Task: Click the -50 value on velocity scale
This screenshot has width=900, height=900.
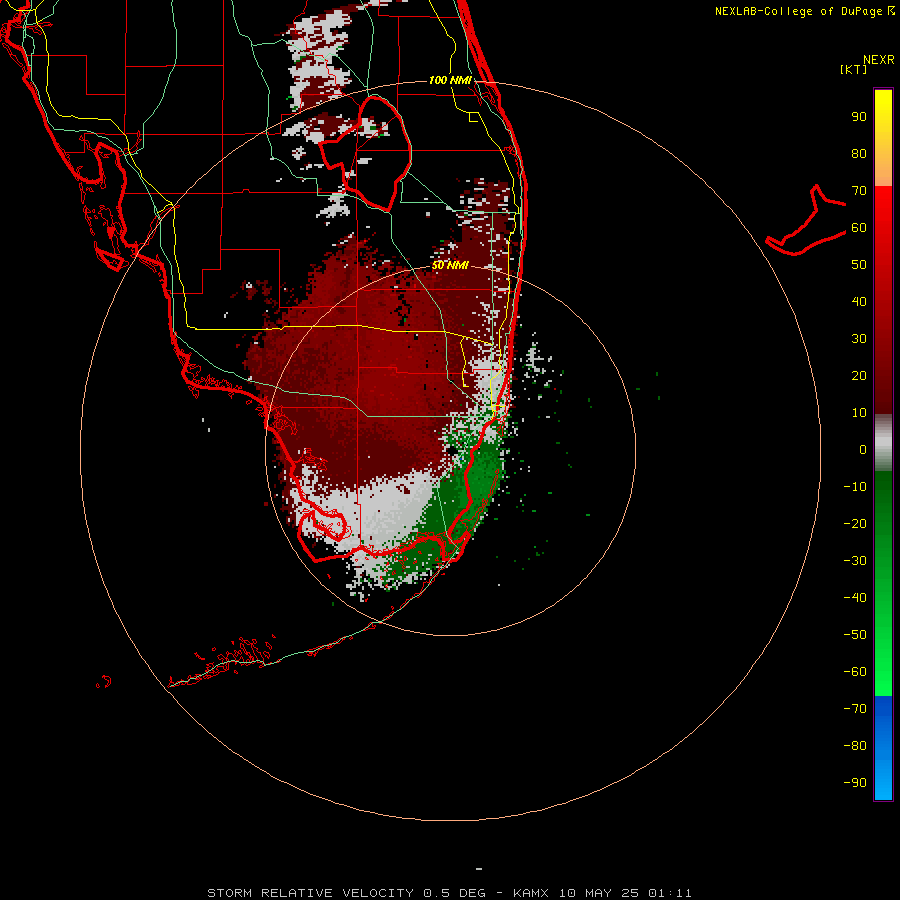Action: coord(855,635)
